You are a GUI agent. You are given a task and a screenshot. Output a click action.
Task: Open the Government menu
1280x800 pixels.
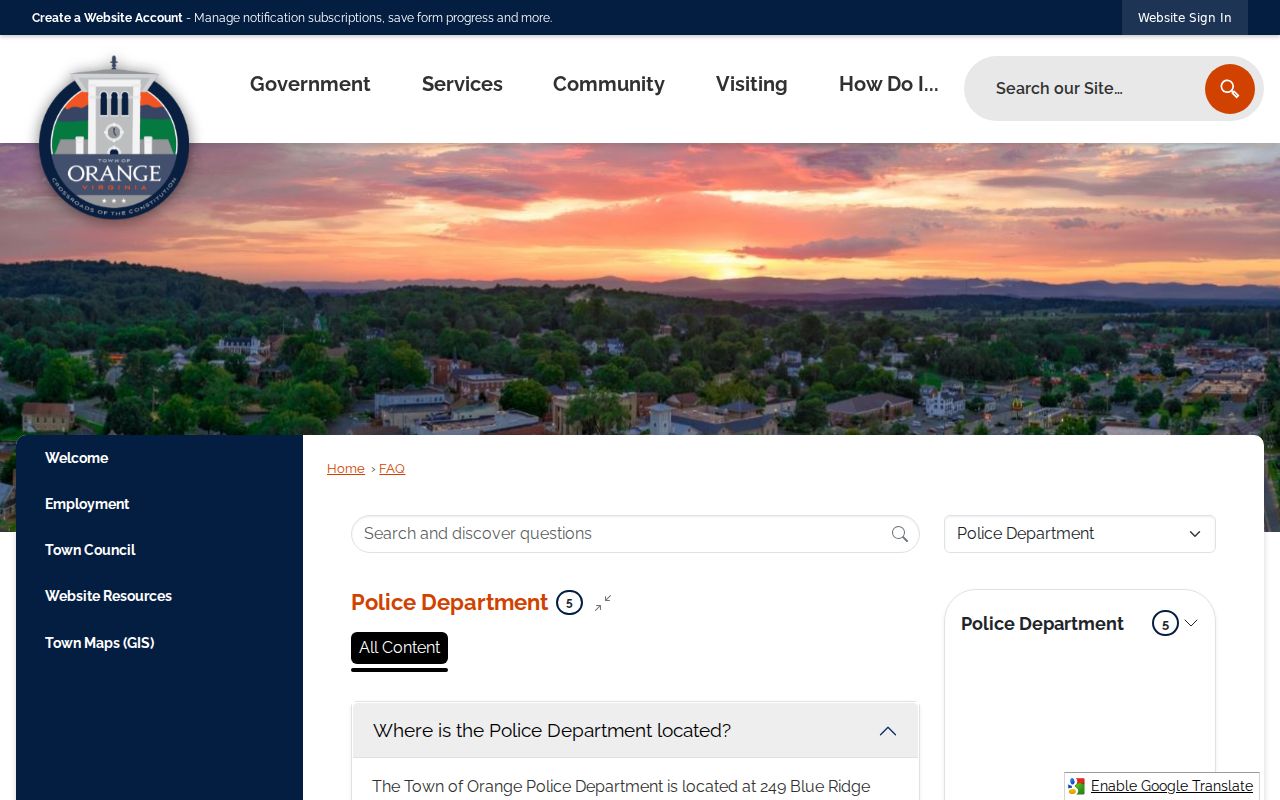pyautogui.click(x=310, y=84)
